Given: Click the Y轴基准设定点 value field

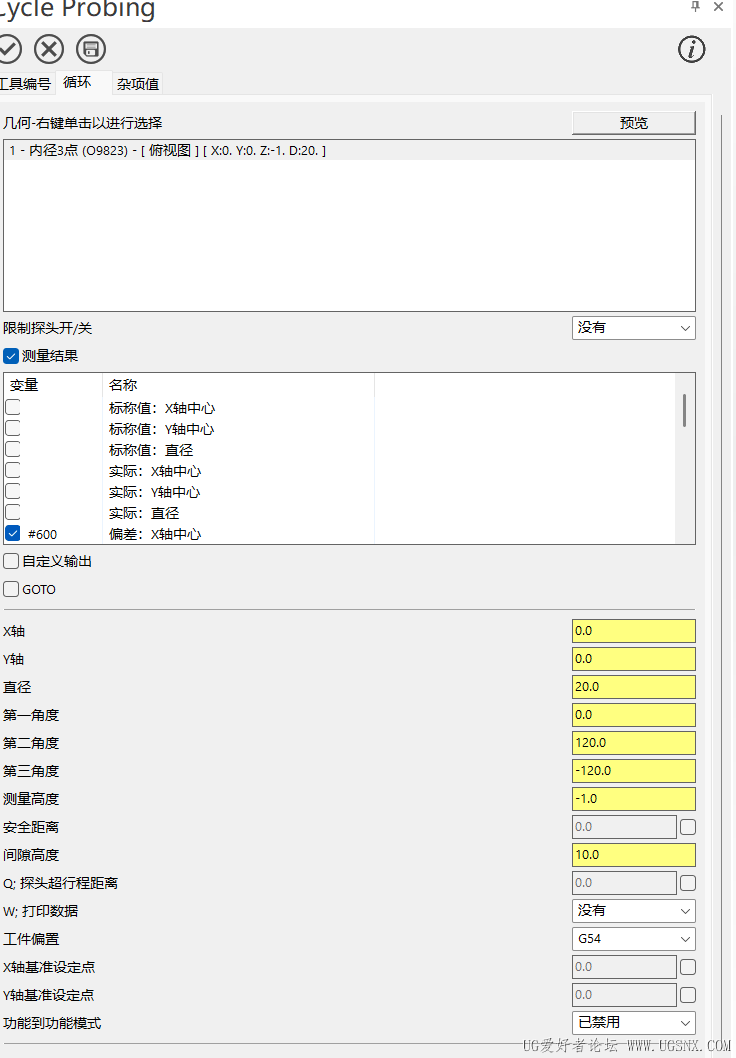Looking at the screenshot, I should (624, 995).
